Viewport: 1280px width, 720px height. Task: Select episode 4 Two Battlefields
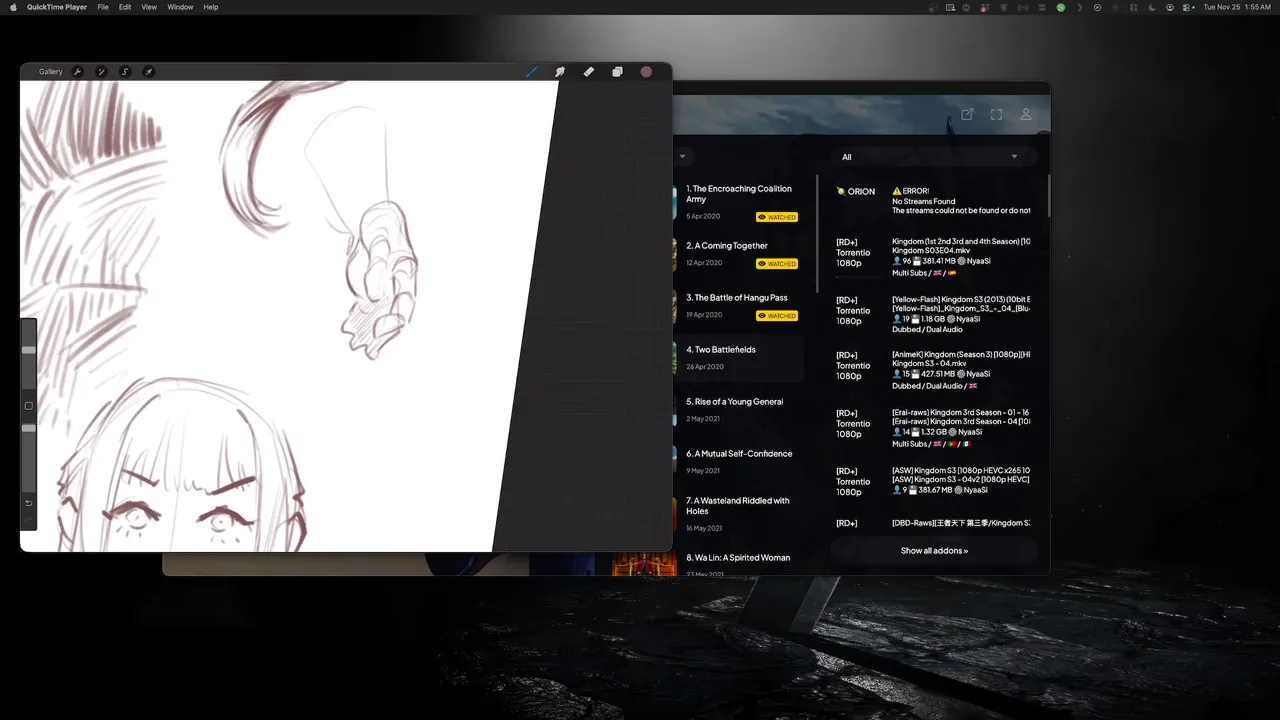[739, 358]
